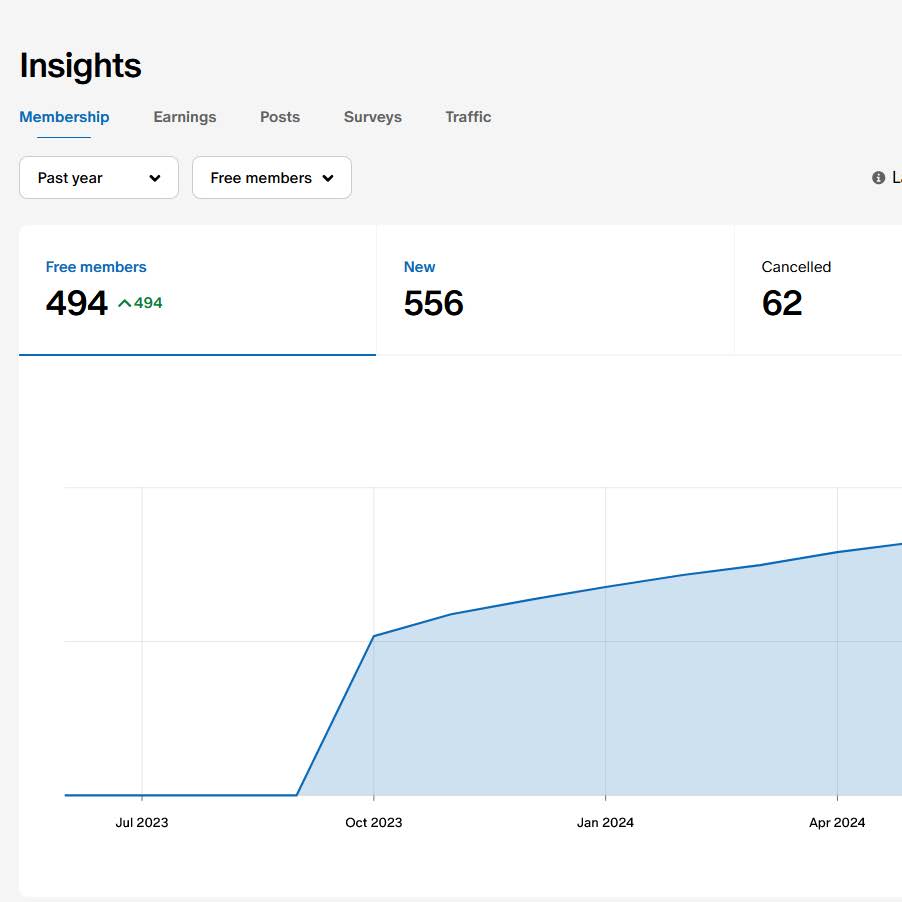The image size is (902, 902).
Task: Expand the Past year date range dropdown
Action: click(99, 178)
